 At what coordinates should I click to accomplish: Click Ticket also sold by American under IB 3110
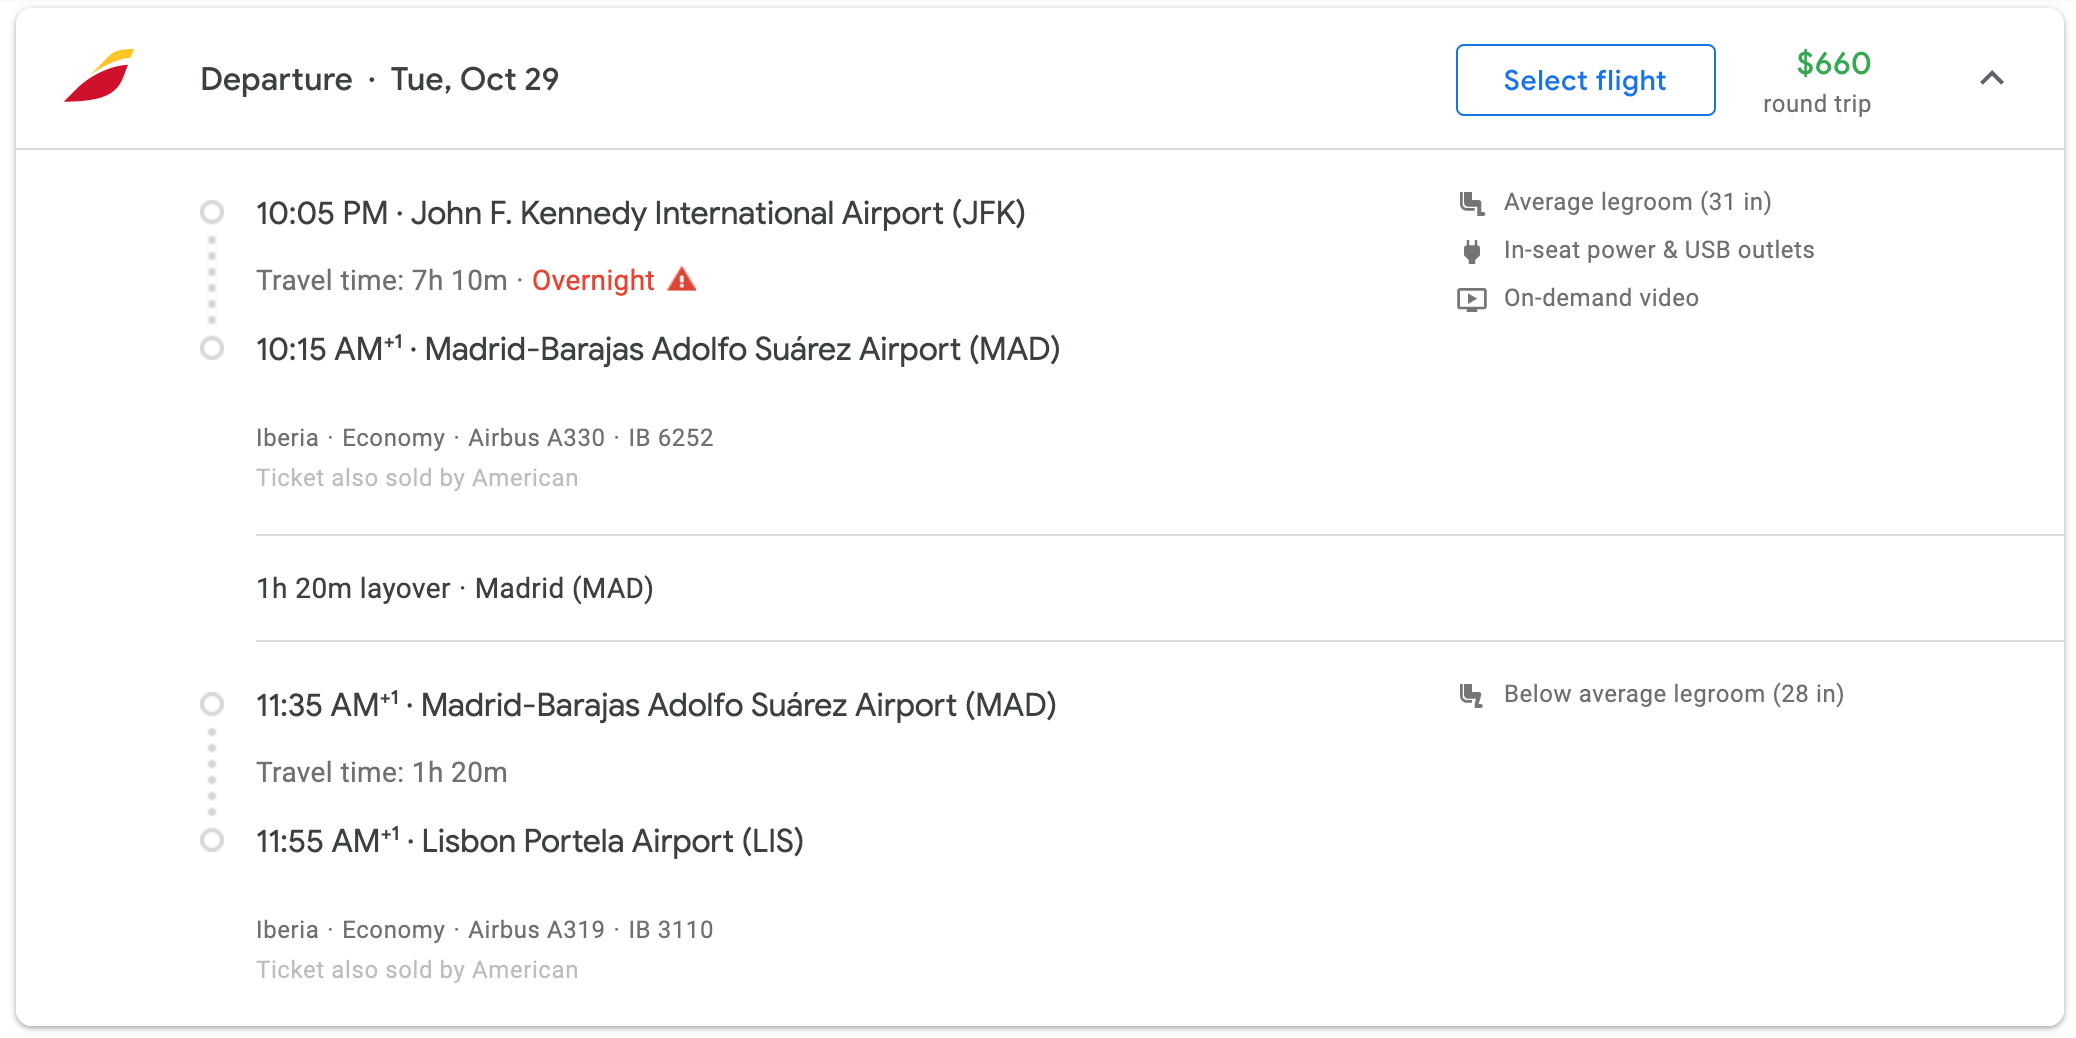pos(417,970)
